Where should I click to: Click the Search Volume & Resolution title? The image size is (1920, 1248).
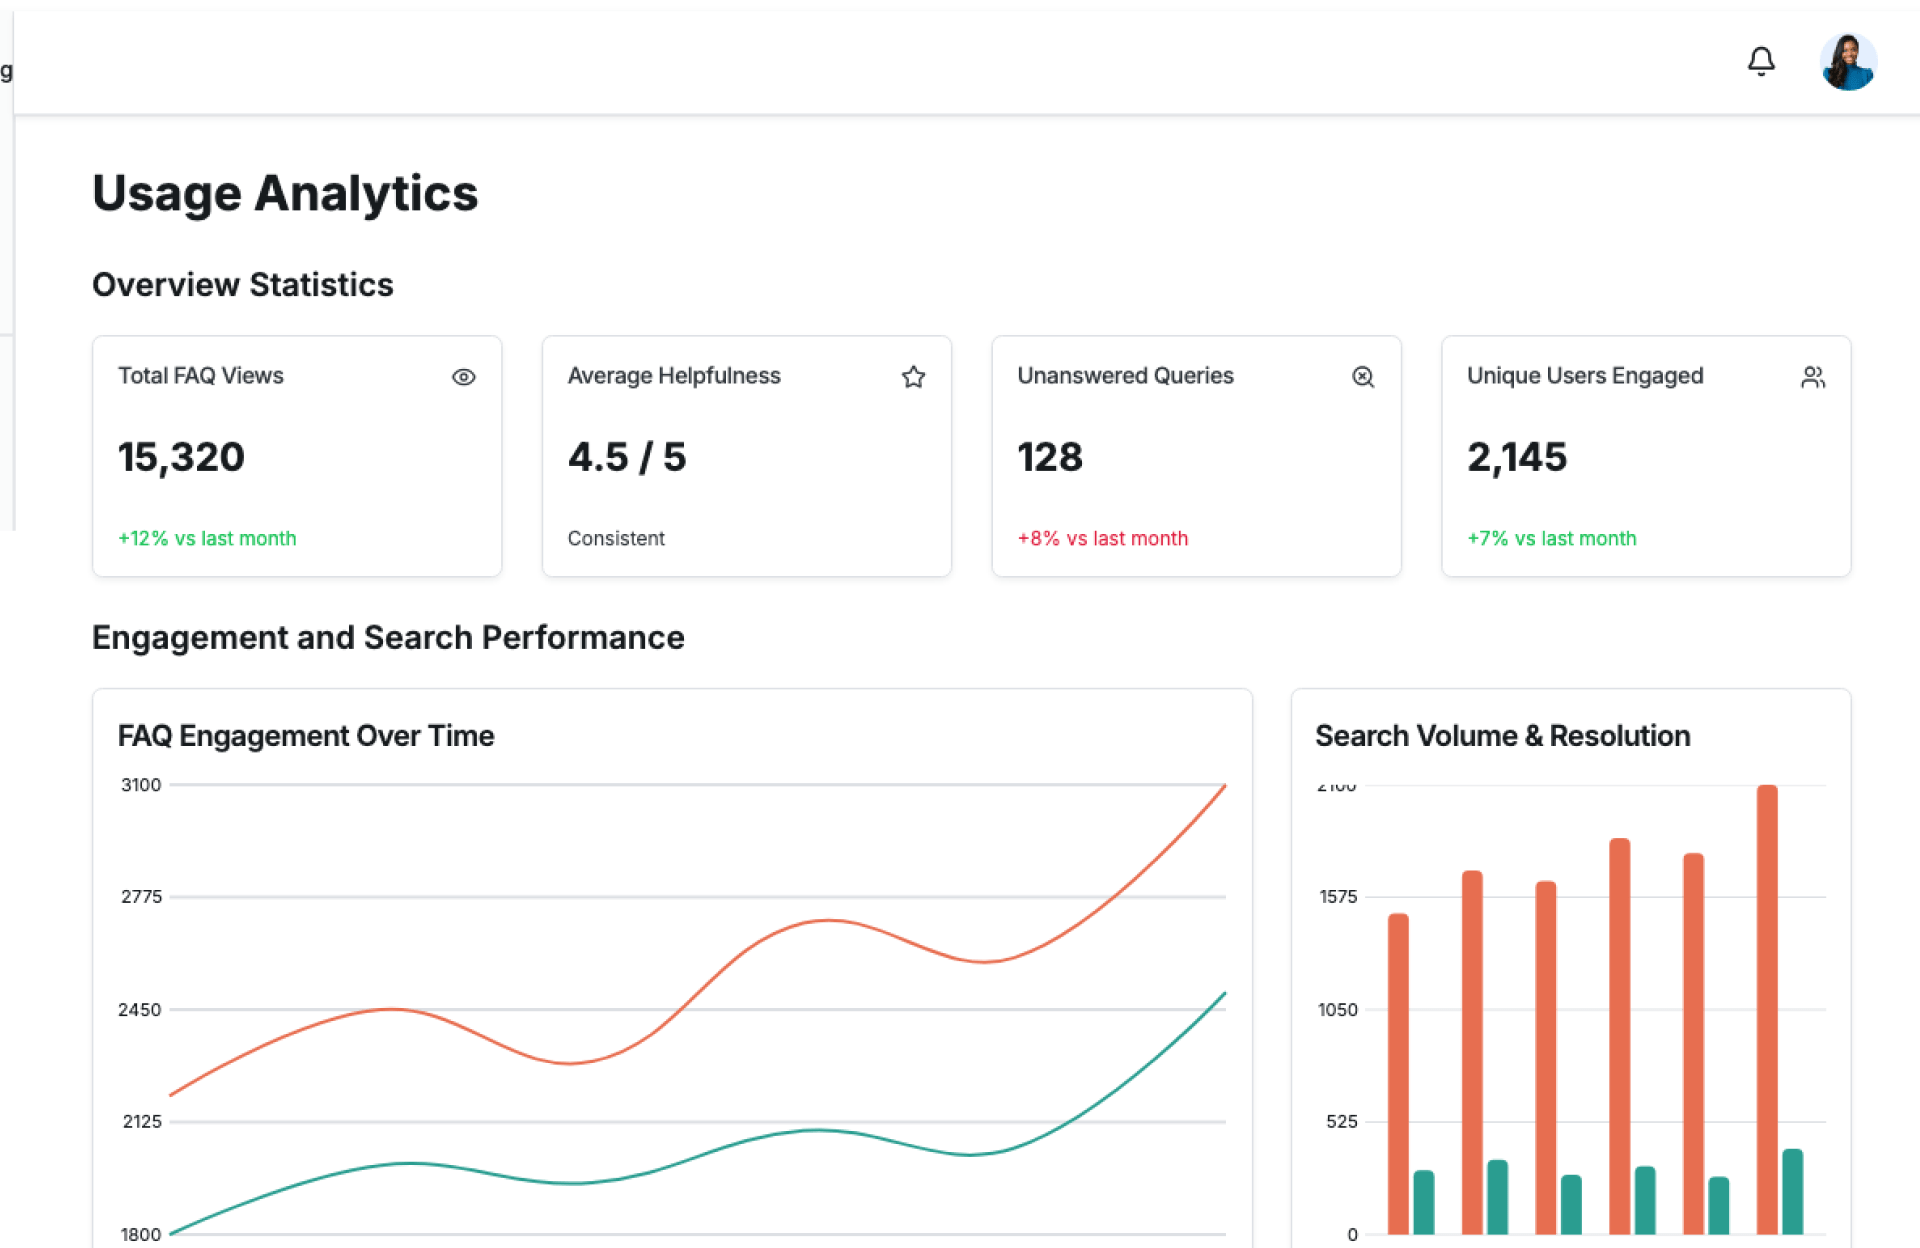[1502, 736]
